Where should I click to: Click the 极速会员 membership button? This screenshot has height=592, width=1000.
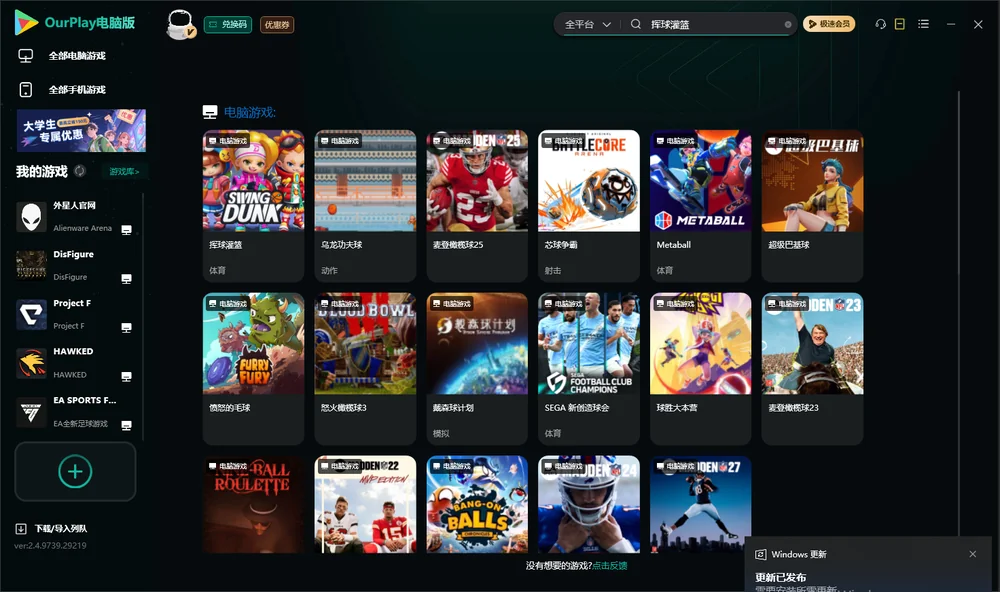pyautogui.click(x=828, y=24)
